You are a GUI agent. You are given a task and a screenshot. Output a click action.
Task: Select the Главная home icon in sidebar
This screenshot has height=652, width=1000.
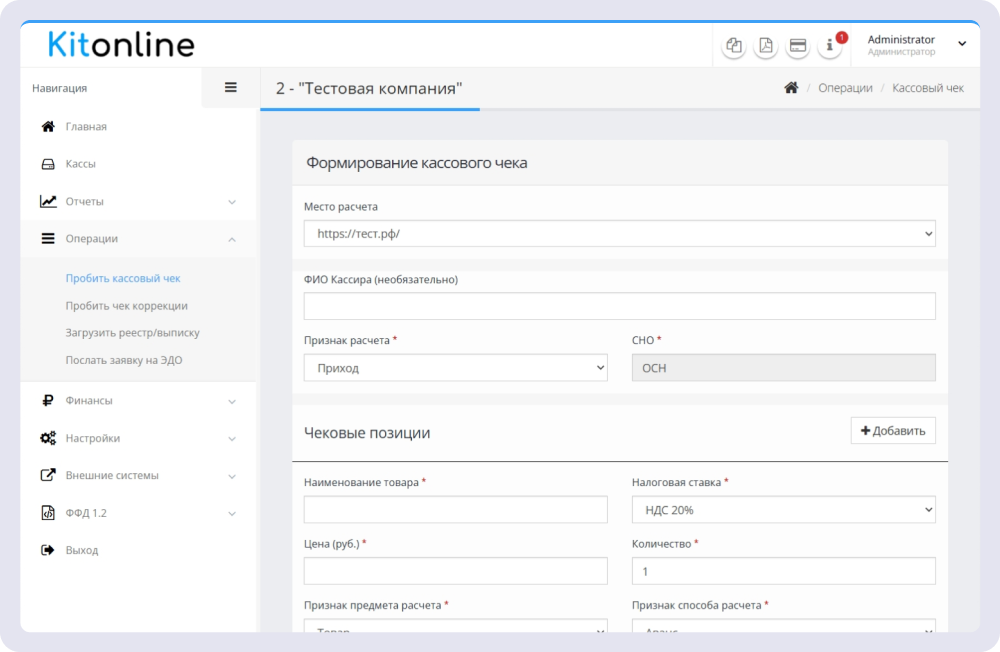(45, 126)
